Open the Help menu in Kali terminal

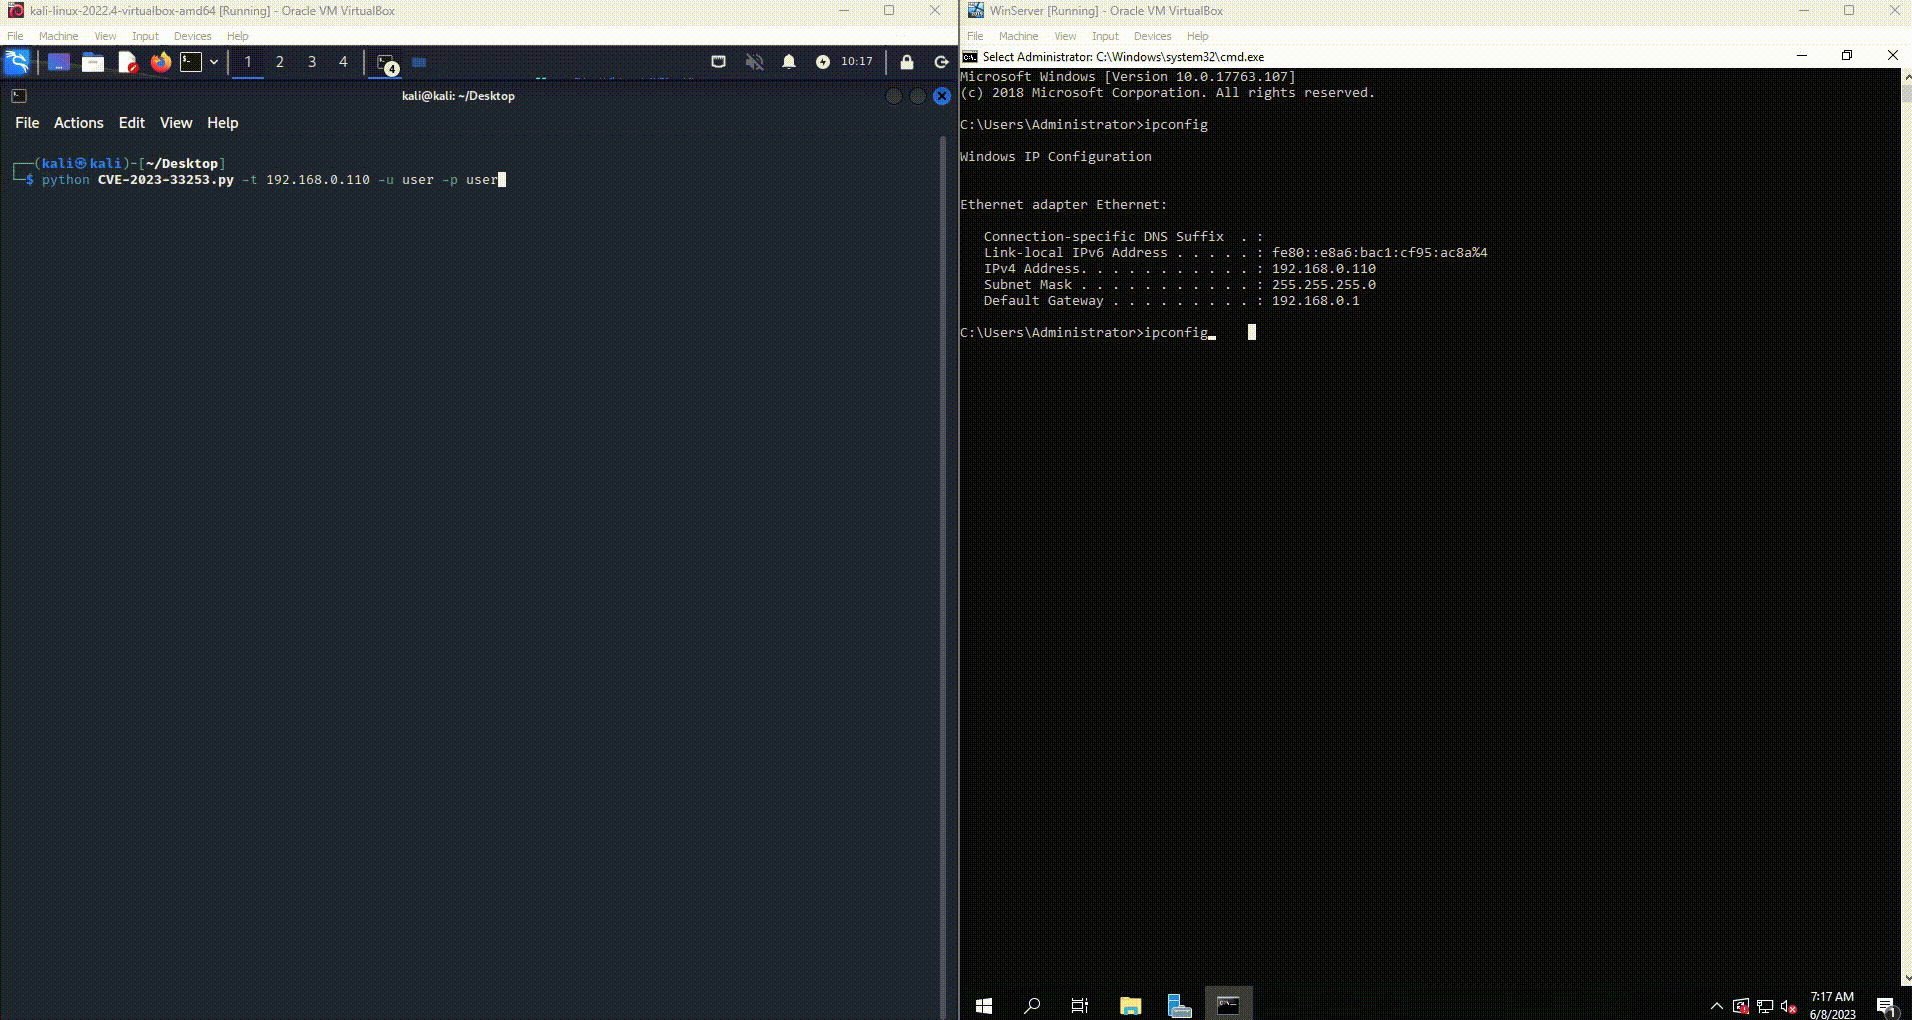tap(223, 123)
